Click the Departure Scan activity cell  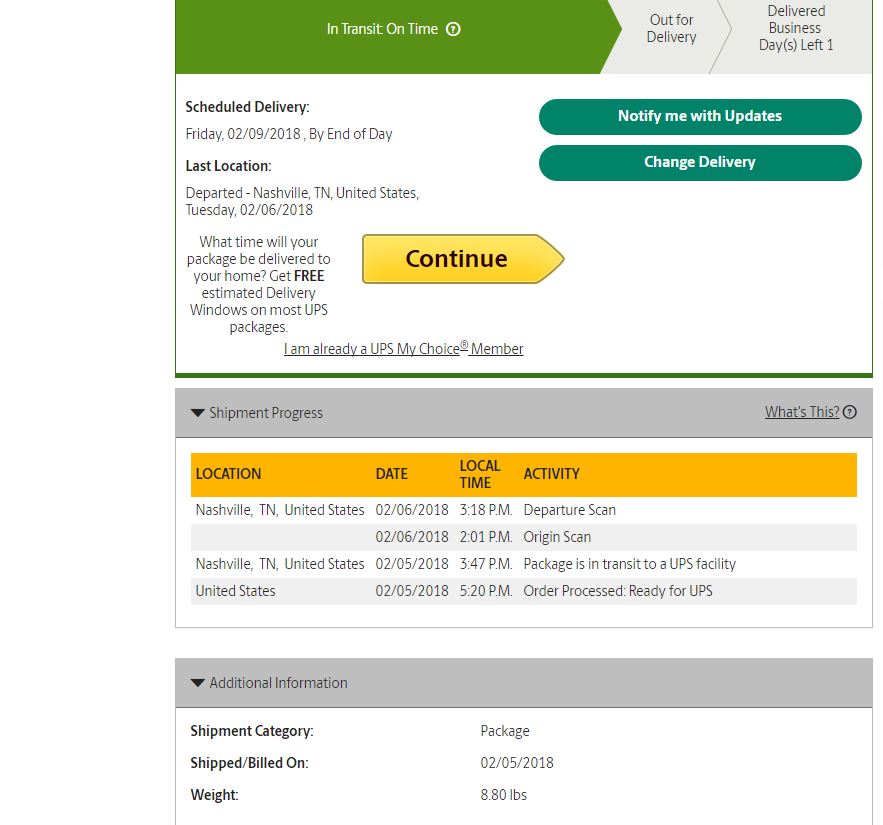tap(569, 510)
